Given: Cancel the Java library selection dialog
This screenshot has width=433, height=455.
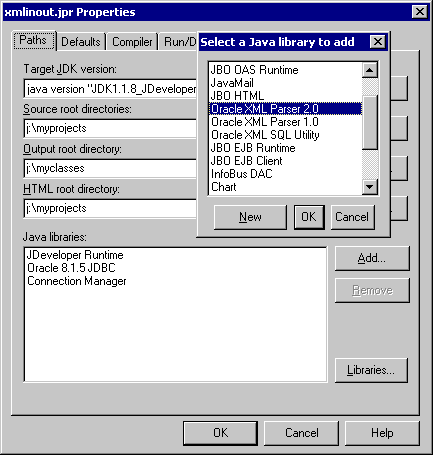Looking at the screenshot, I should (352, 217).
